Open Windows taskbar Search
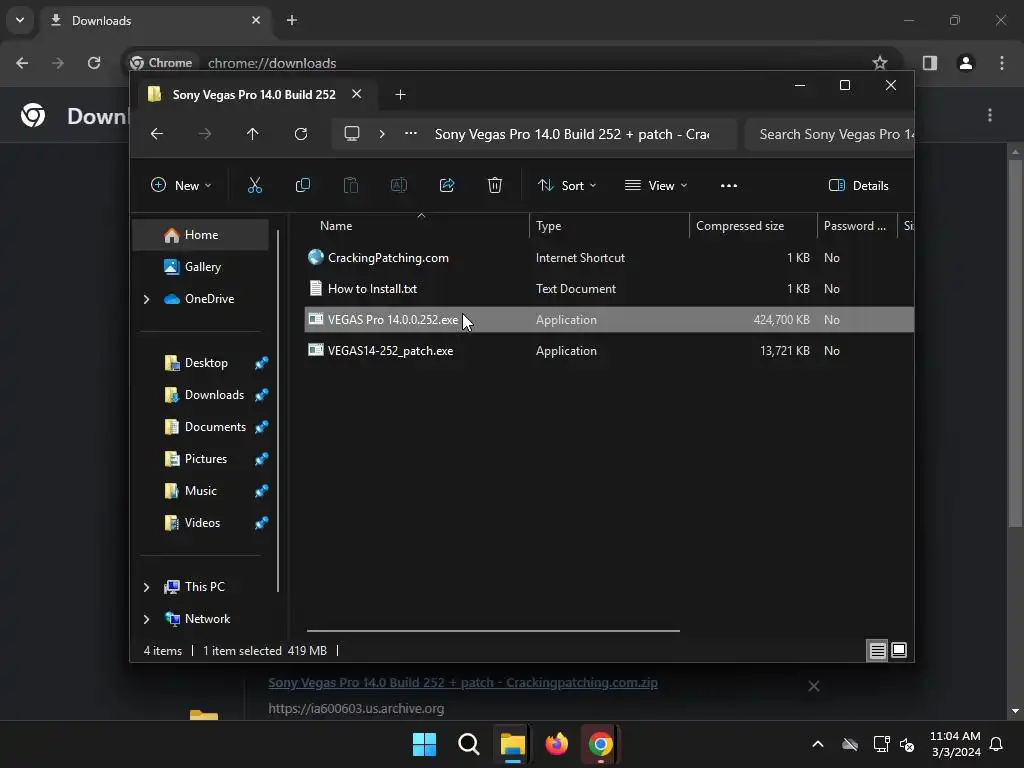The image size is (1024, 768). pos(468,744)
